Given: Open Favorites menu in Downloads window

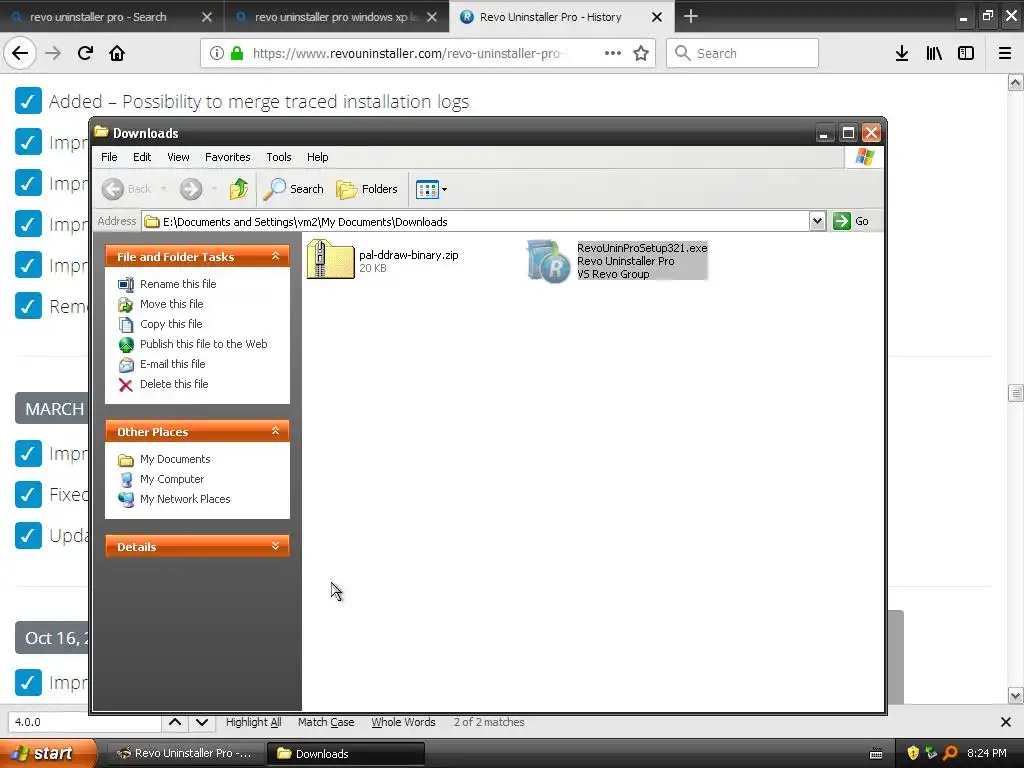Looking at the screenshot, I should pos(227,157).
